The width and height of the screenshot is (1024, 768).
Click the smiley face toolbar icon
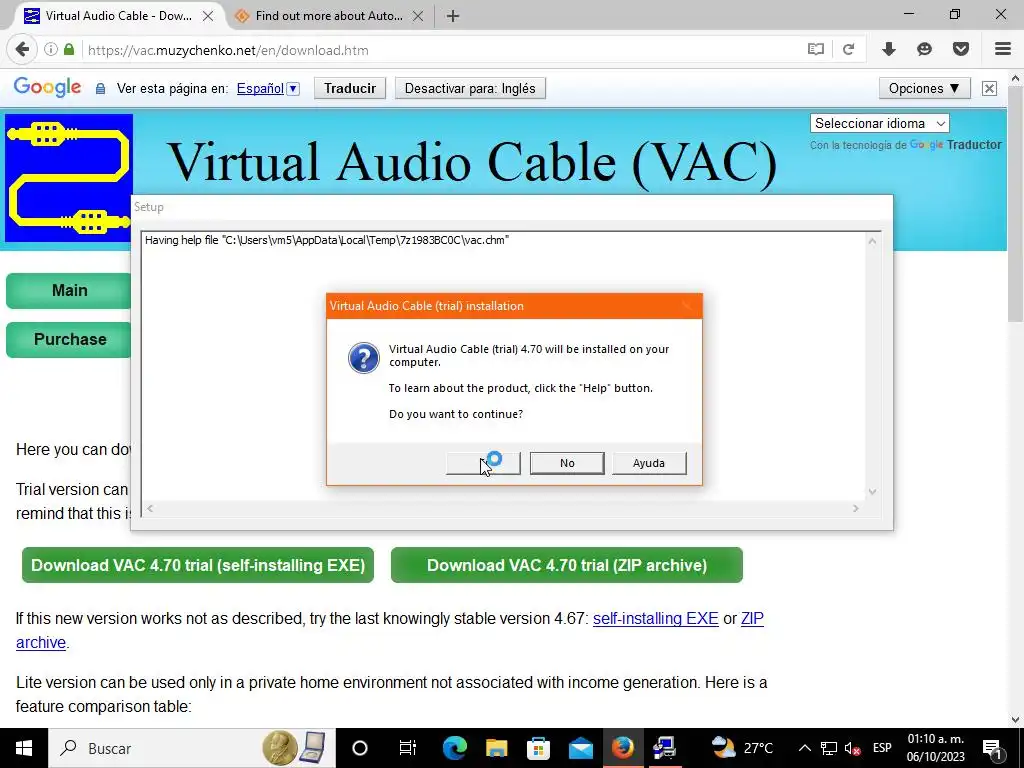click(x=924, y=50)
